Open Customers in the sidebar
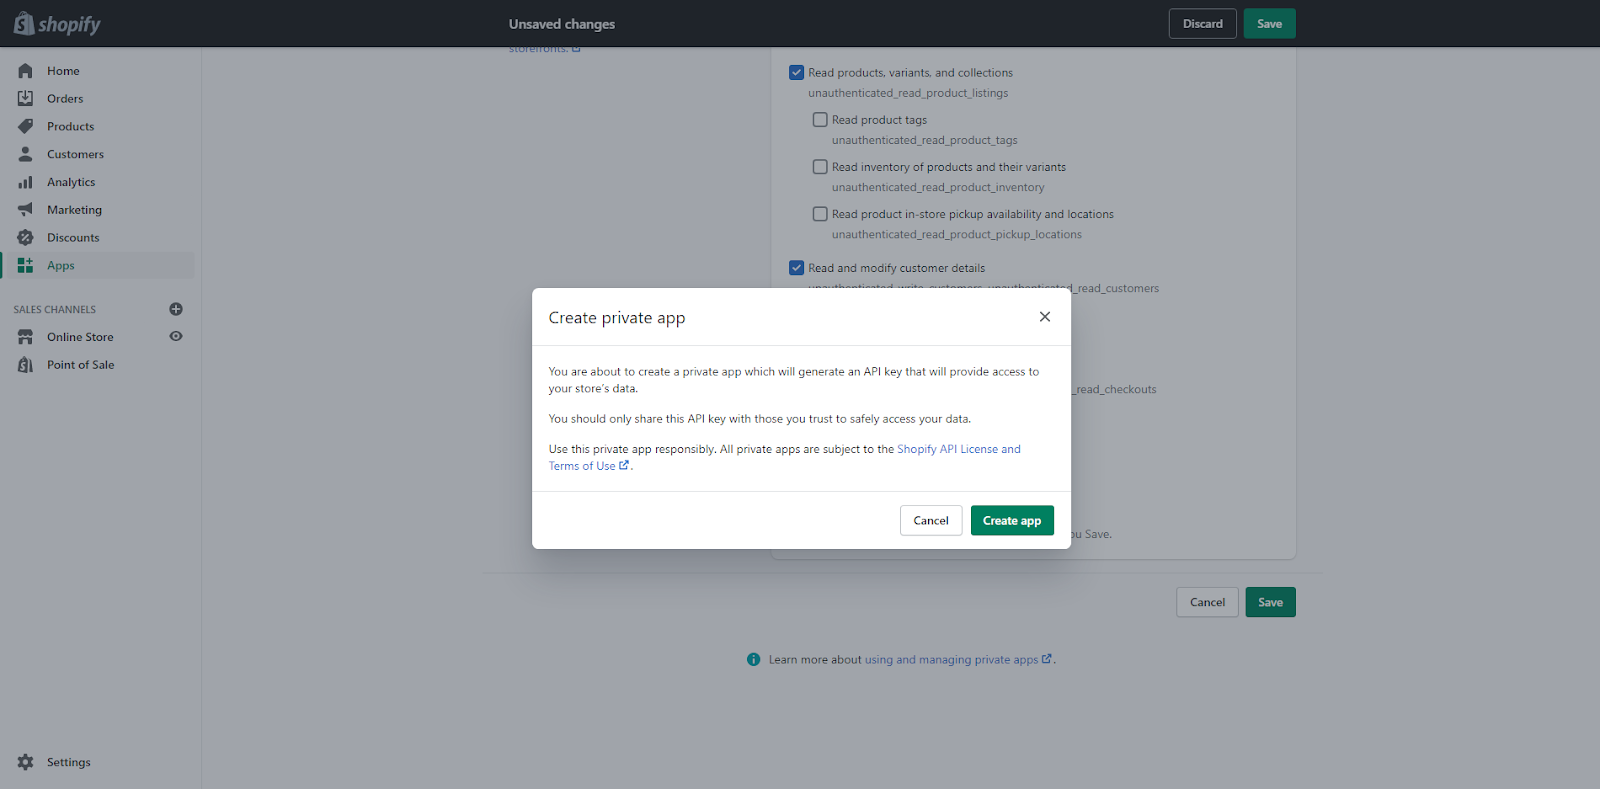 pos(75,155)
